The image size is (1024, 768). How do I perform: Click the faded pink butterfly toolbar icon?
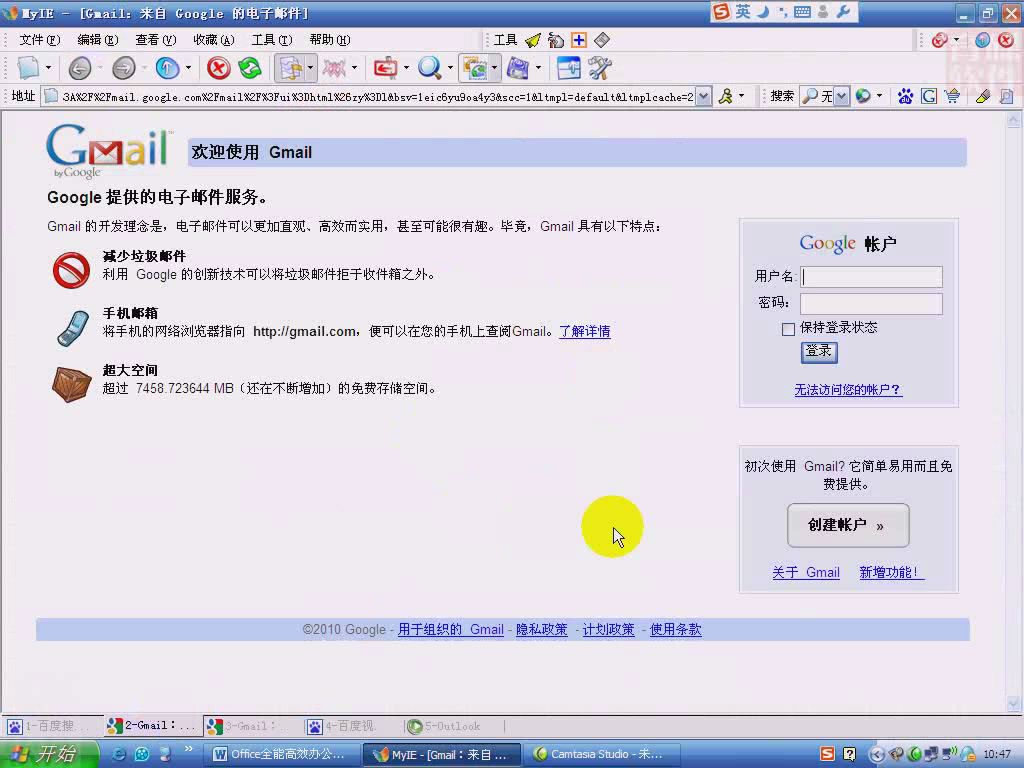tap(334, 68)
